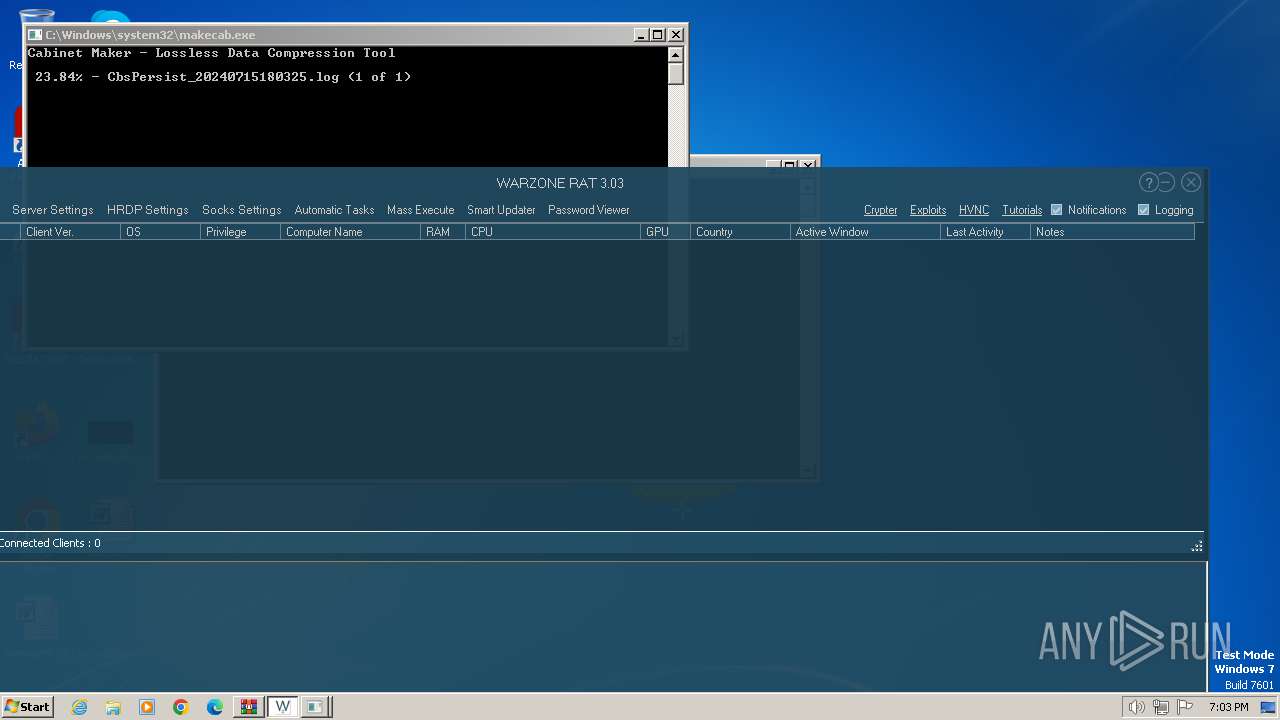Click the makecab.exe title bar icon
Screen dimensions: 1280x720
[35, 34]
